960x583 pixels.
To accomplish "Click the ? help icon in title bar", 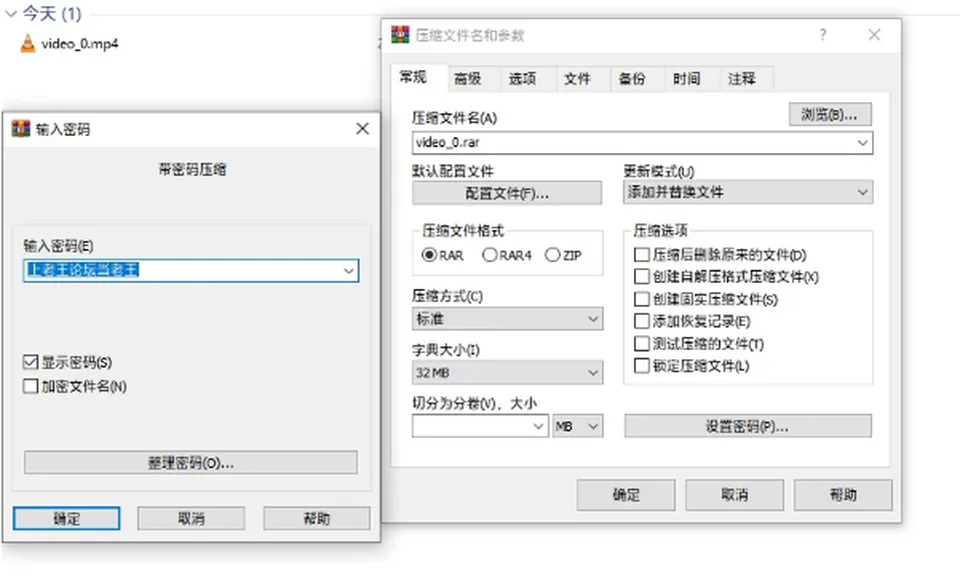I will pos(823,35).
